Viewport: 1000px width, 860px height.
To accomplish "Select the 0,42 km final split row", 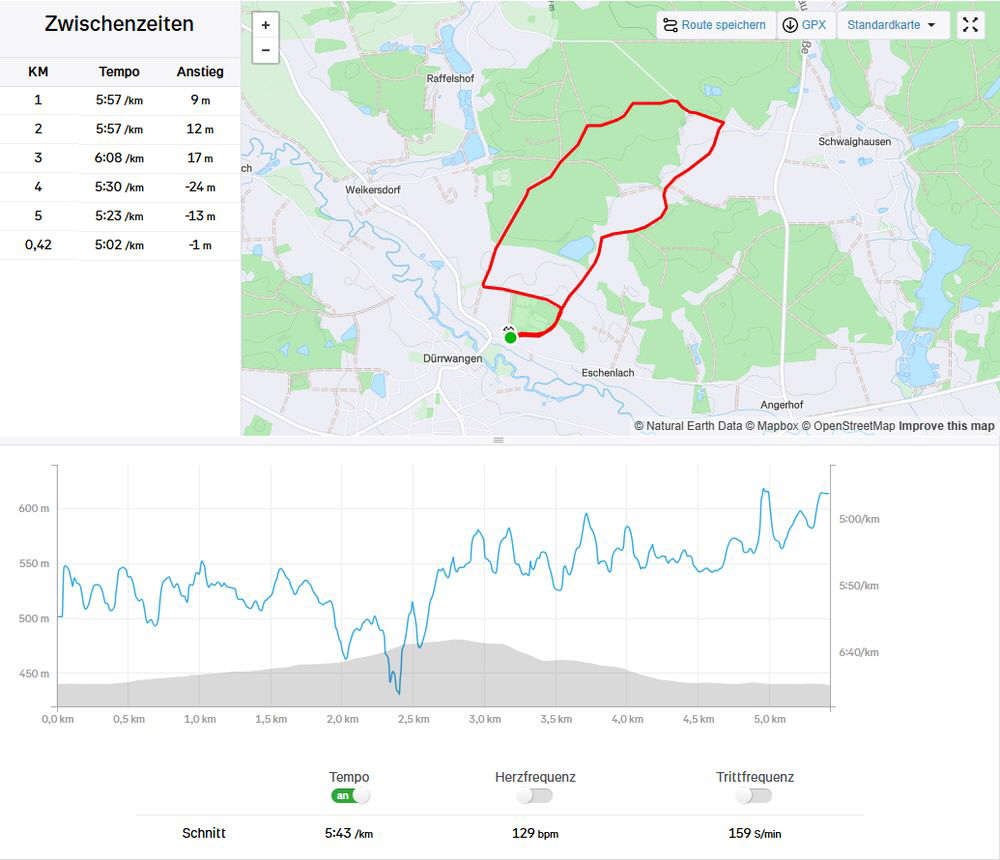I will (x=120, y=245).
